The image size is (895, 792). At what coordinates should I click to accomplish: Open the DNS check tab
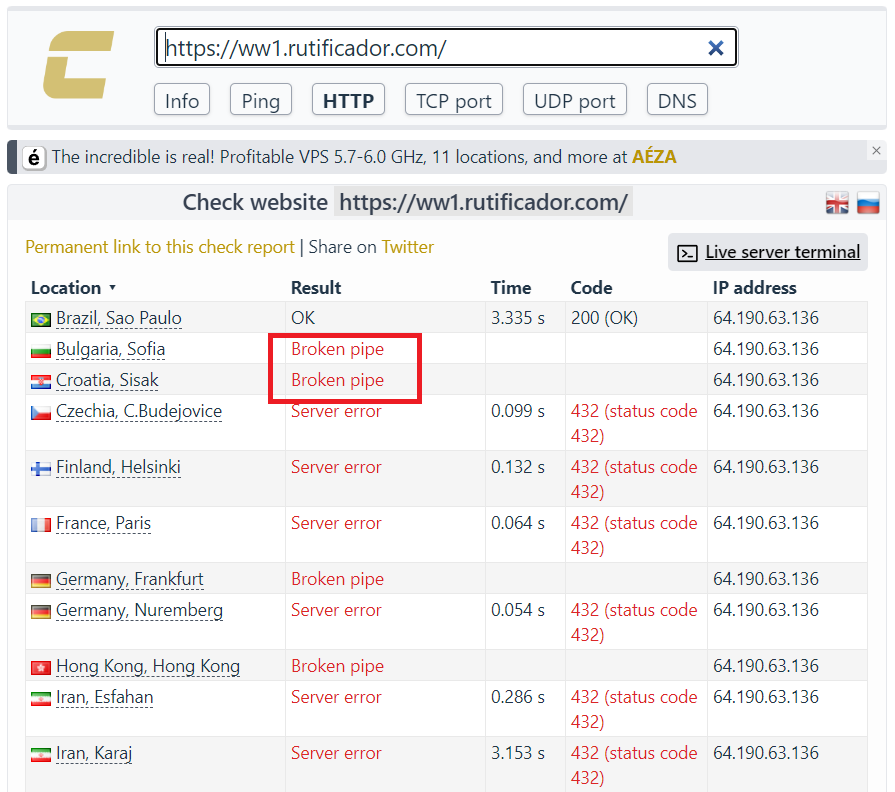pos(677,100)
